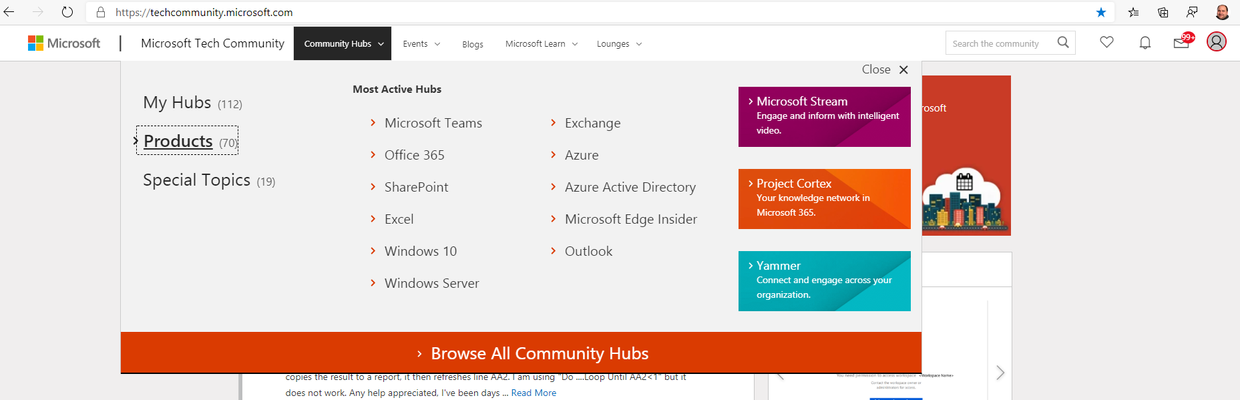Expand the Microsoft Learn dropdown
This screenshot has width=1240, height=400.
(x=541, y=44)
